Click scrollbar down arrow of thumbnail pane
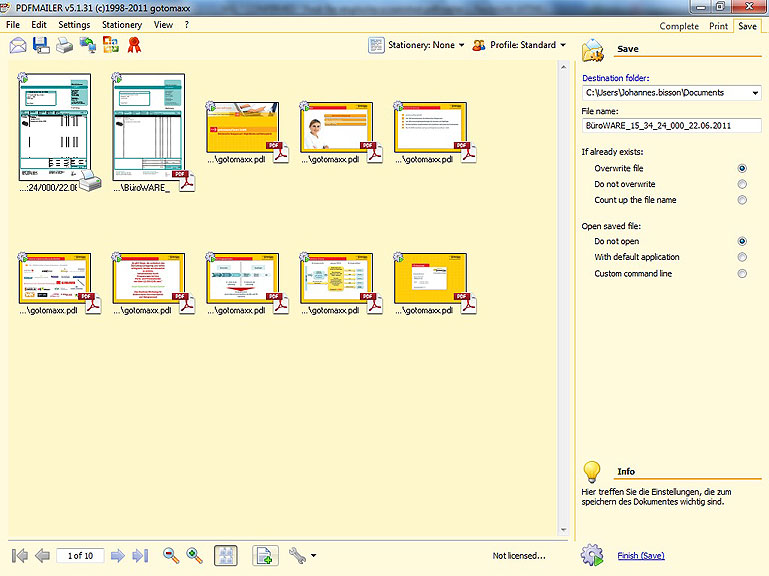Viewport: 769px width, 576px height. click(x=563, y=530)
